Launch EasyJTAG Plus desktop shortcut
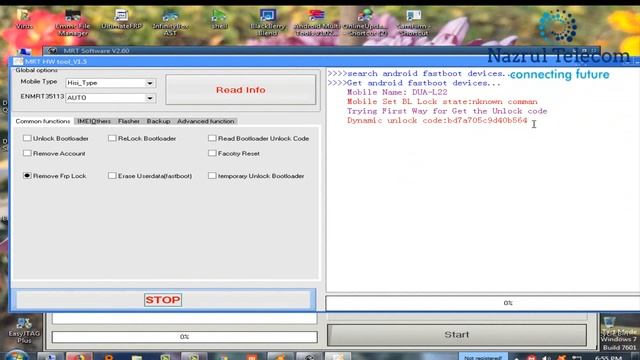 coord(24,331)
